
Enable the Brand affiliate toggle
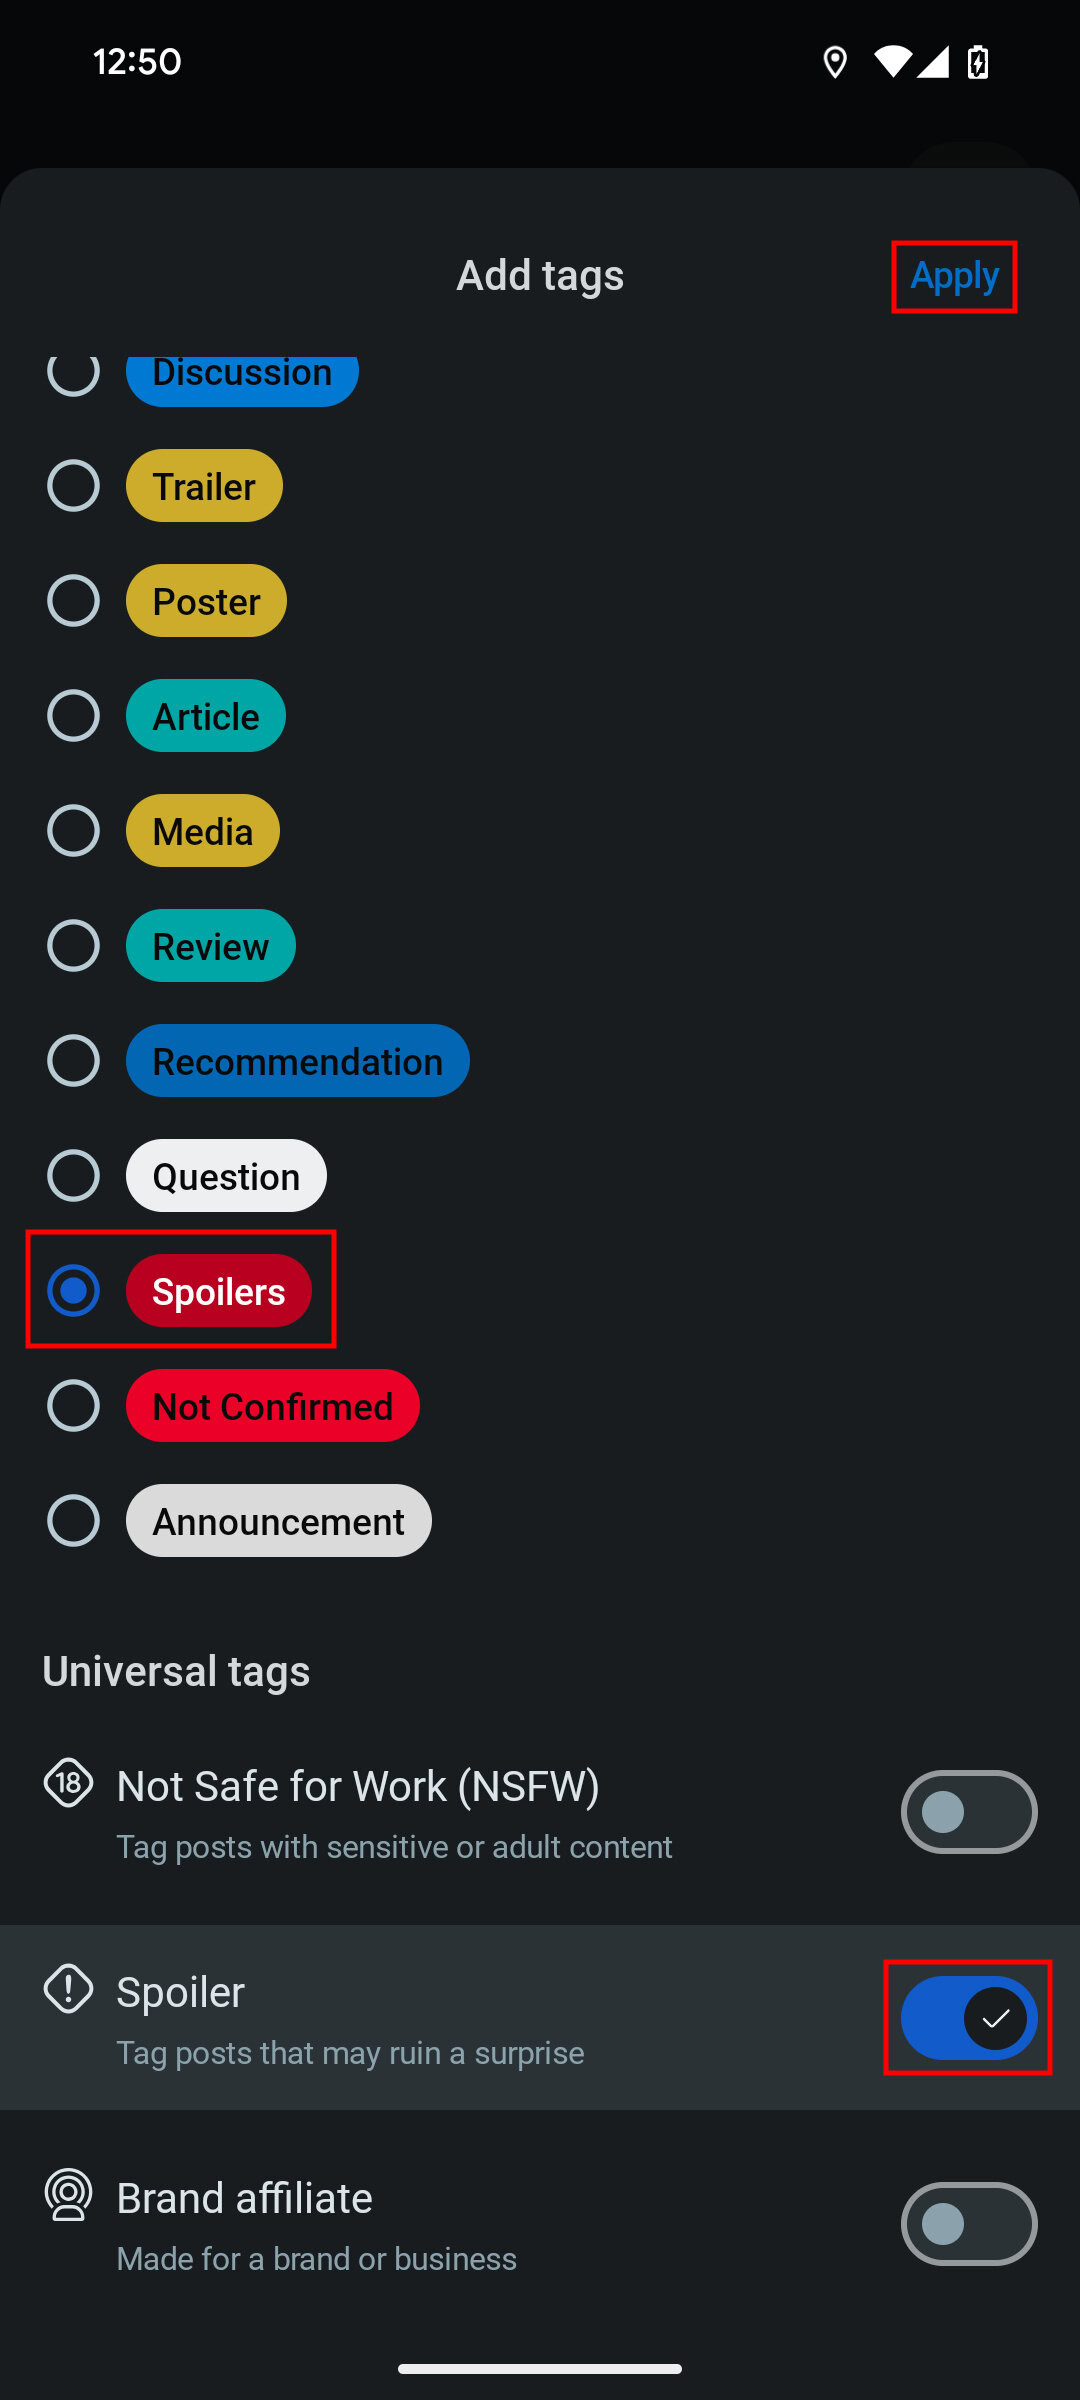click(968, 2224)
